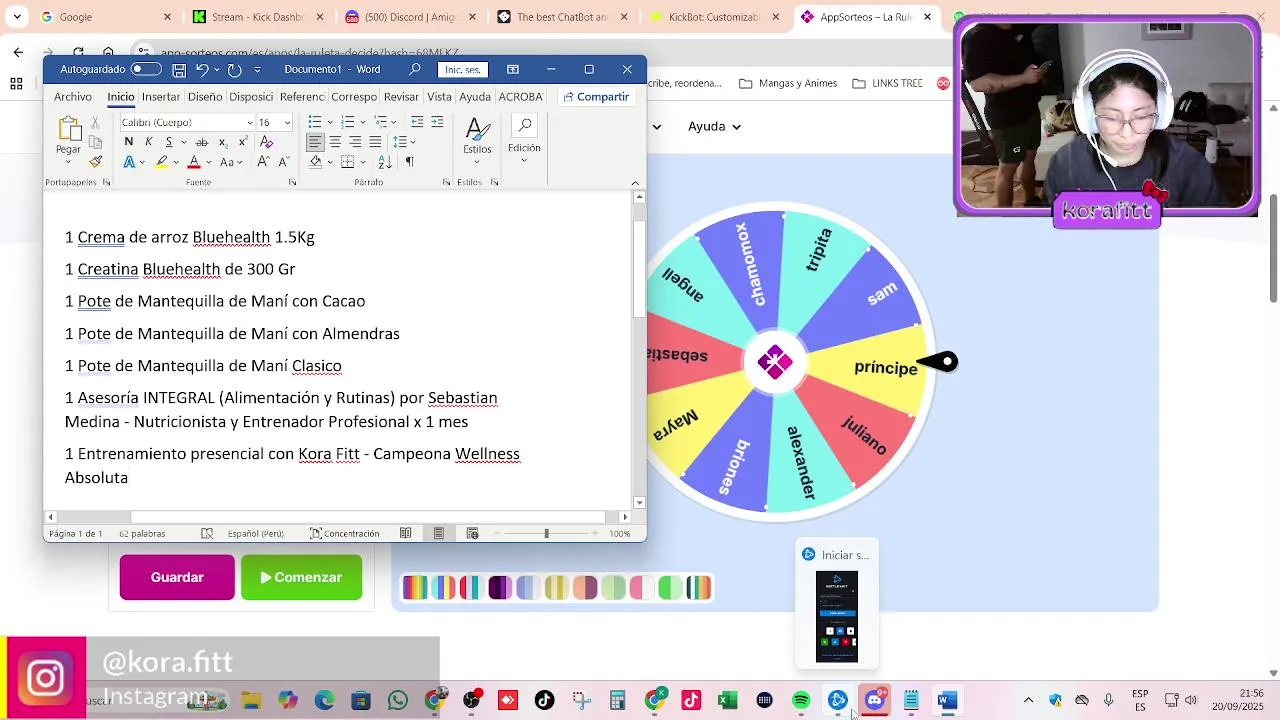This screenshot has height=720, width=1280.
Task: Open Discord from the taskbar
Action: tap(875, 700)
